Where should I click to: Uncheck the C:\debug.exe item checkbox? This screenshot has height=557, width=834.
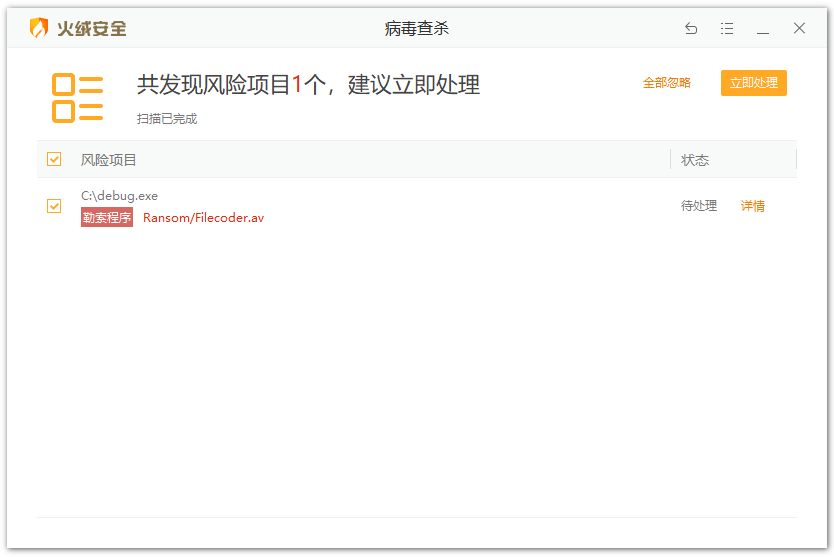(x=54, y=206)
